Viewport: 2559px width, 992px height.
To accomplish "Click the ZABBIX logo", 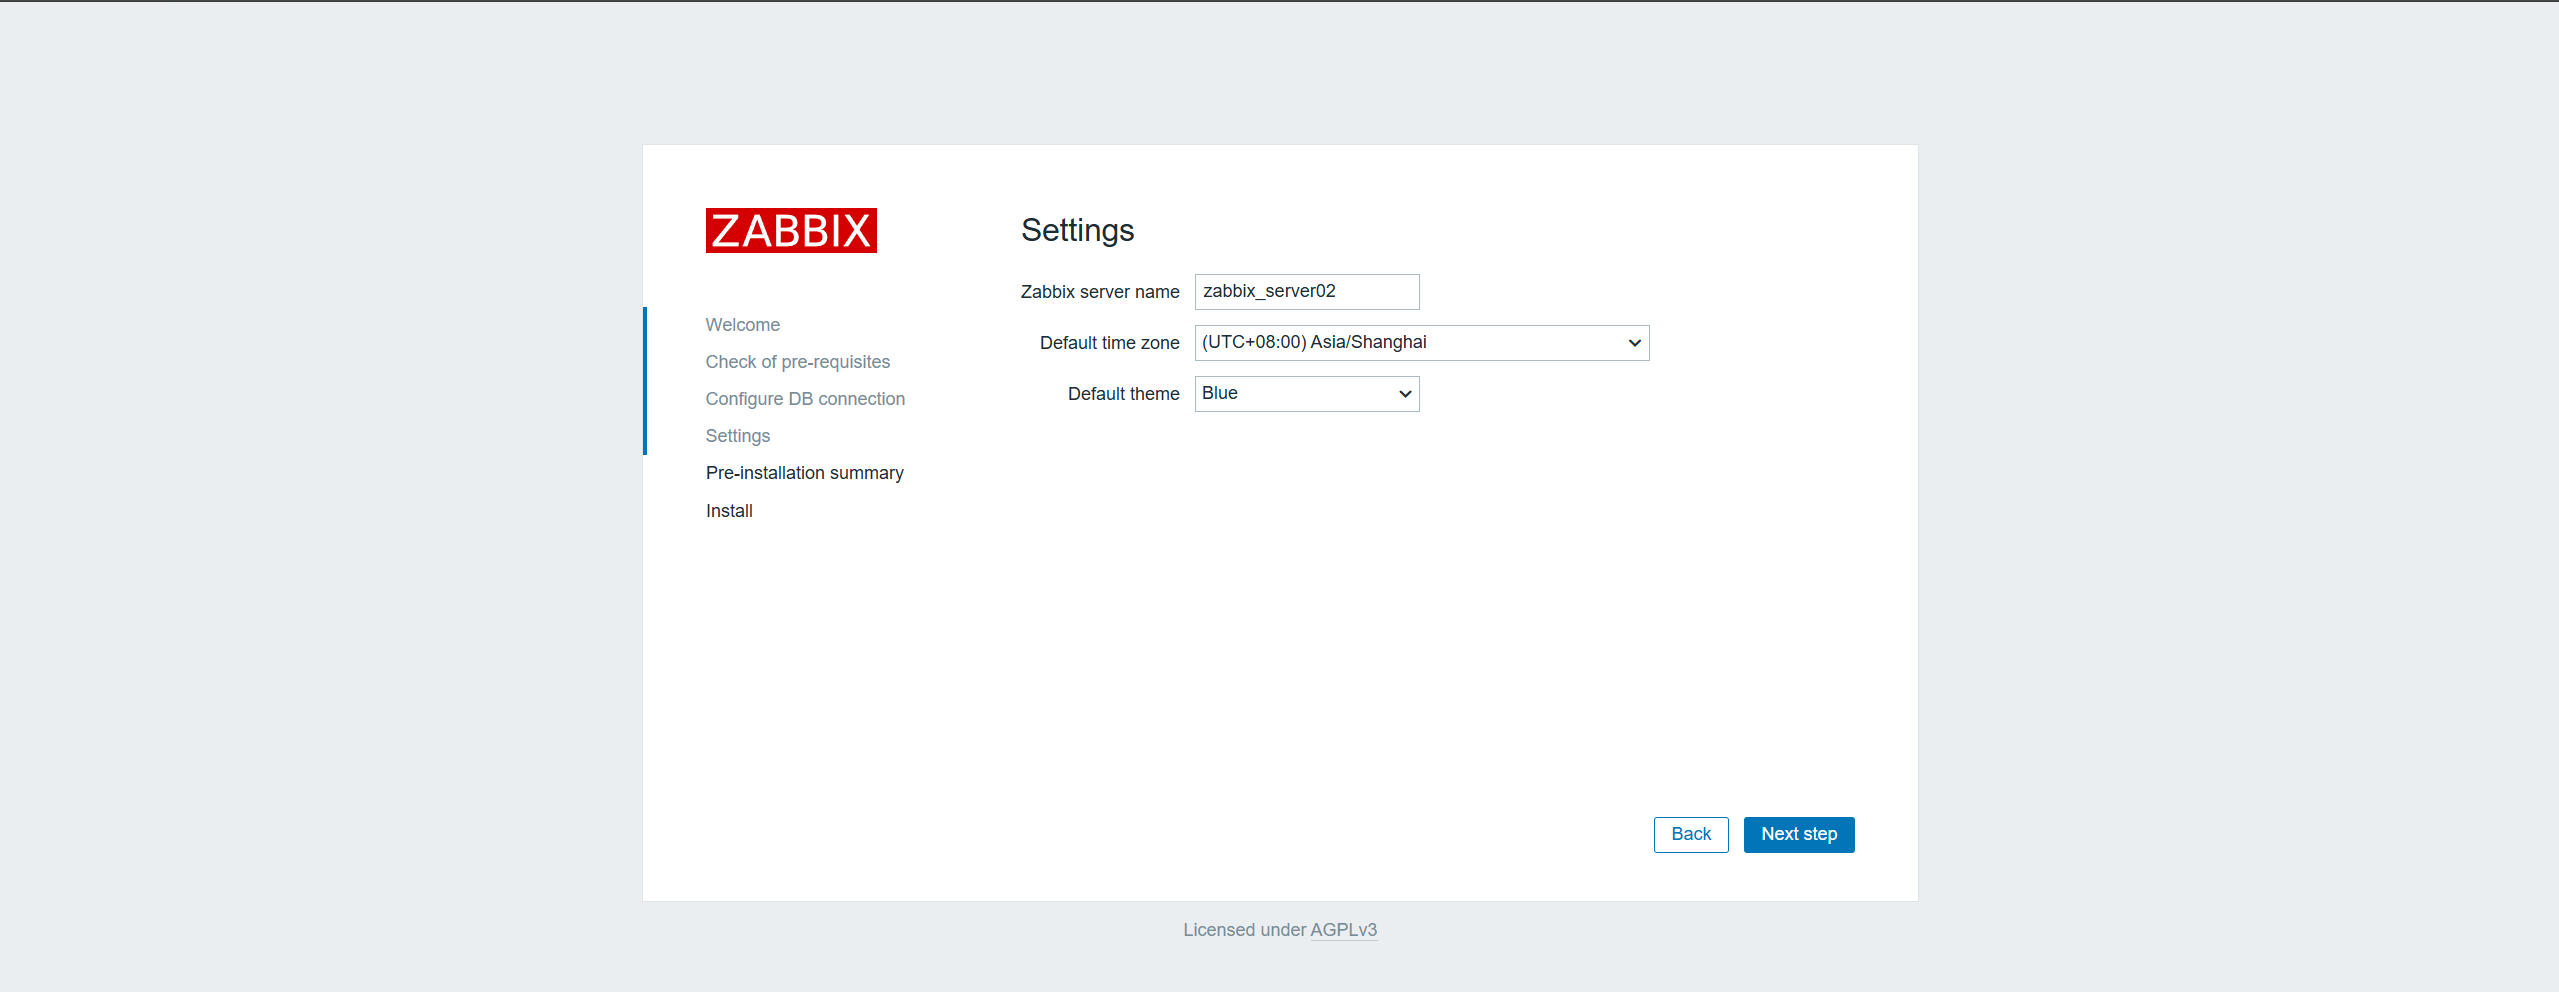I will click(x=791, y=230).
